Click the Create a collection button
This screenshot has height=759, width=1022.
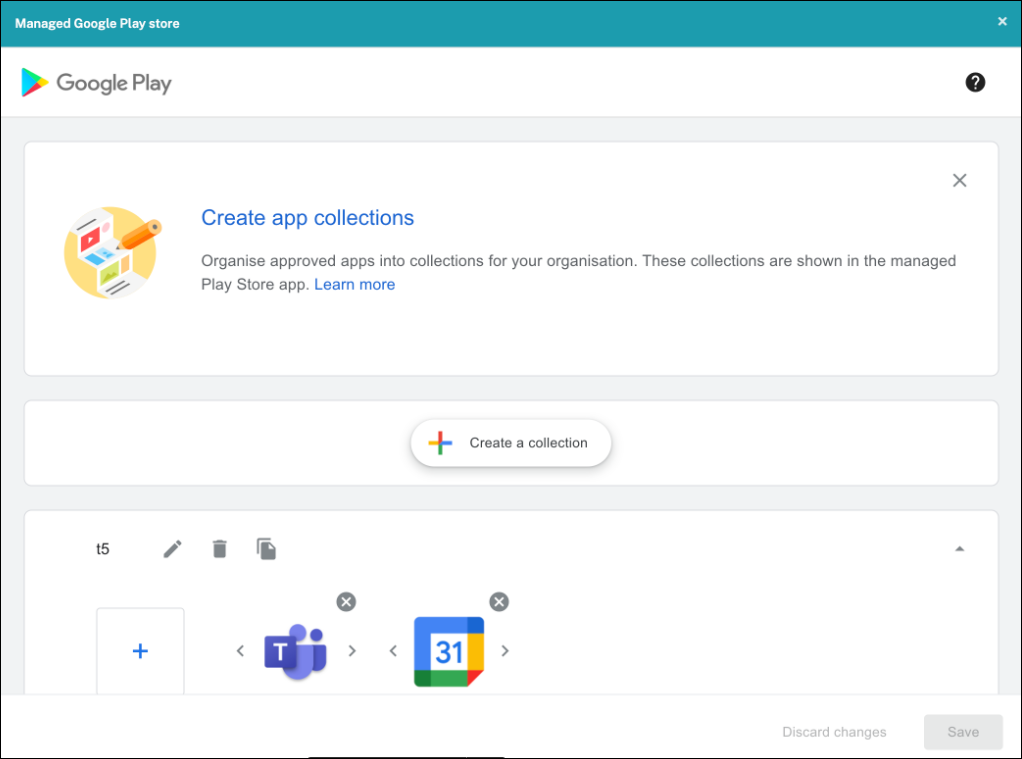pyautogui.click(x=510, y=443)
